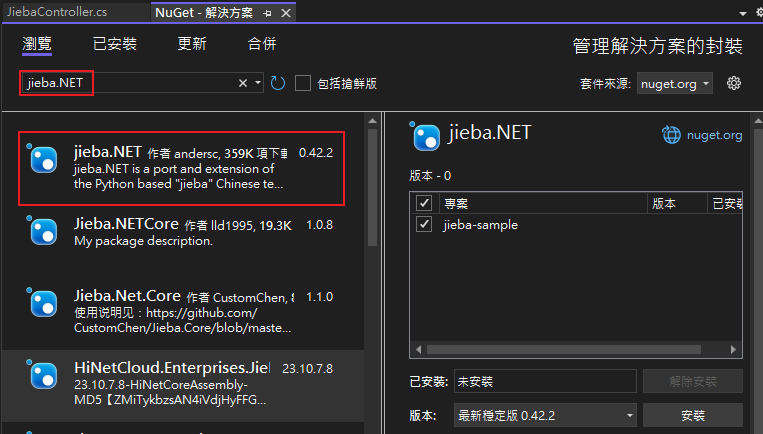
Task: Click the Jieba.NETCore package icon
Action: point(43,232)
